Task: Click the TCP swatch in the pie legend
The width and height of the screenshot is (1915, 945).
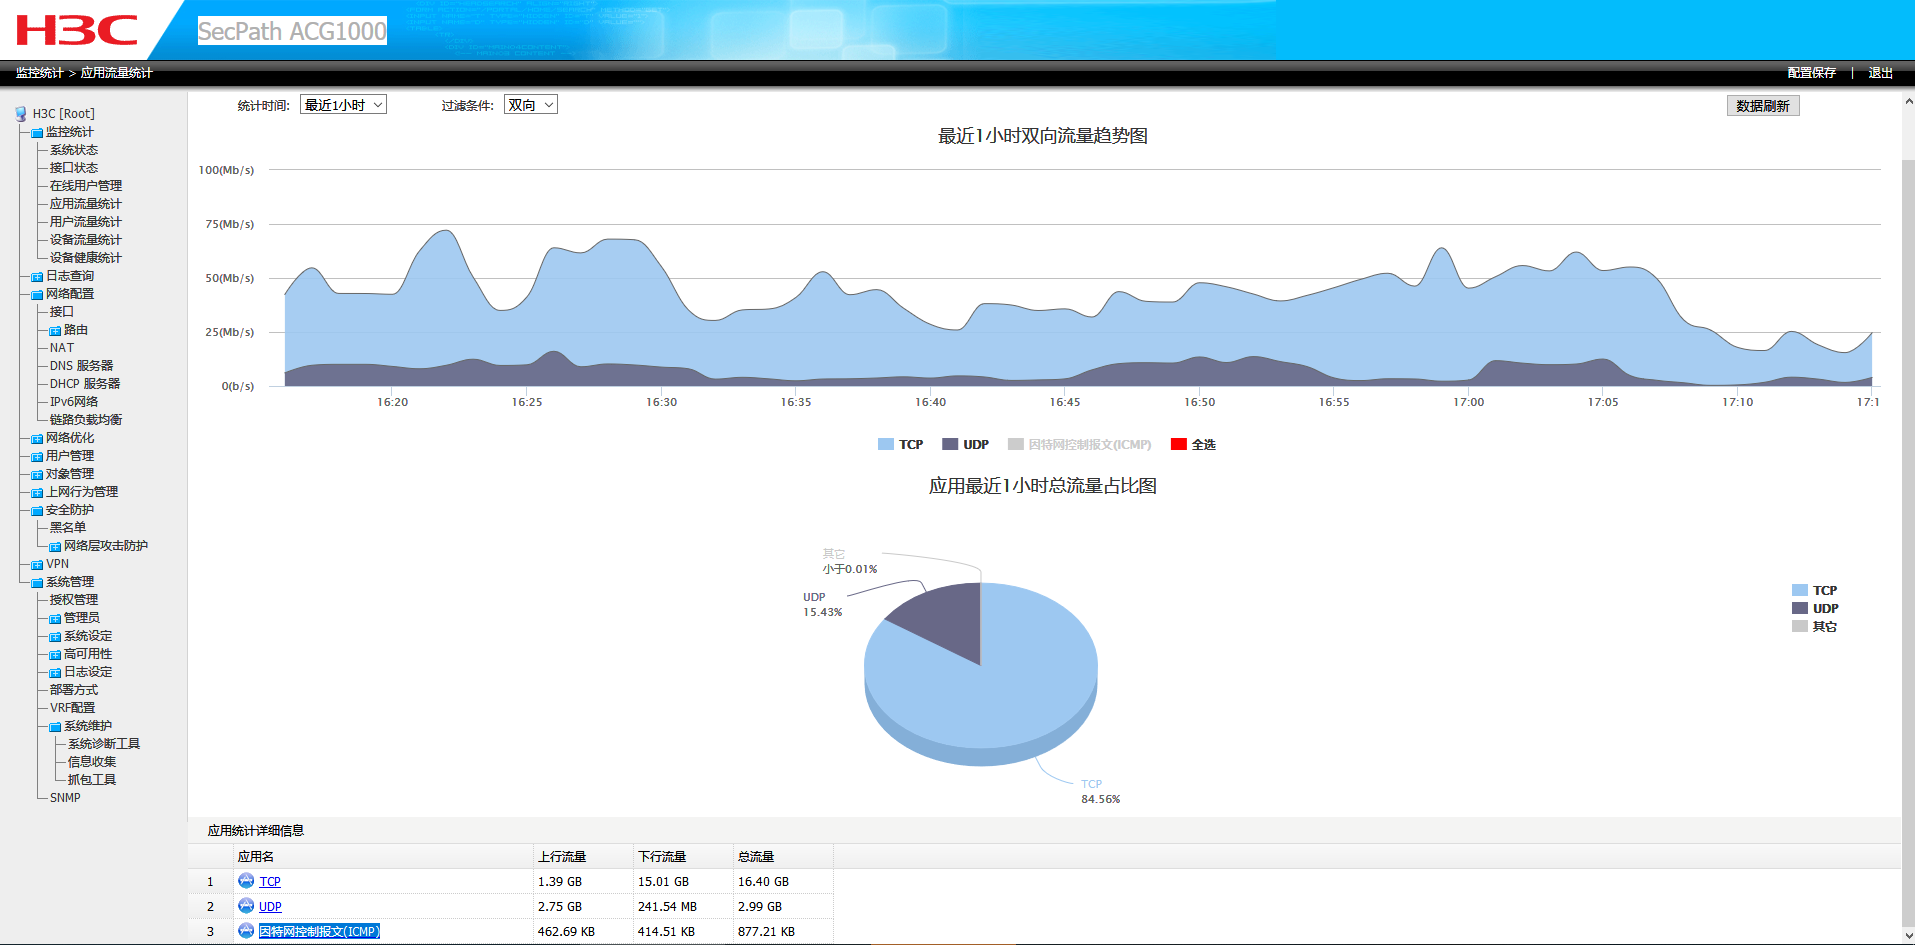Action: [x=1800, y=591]
